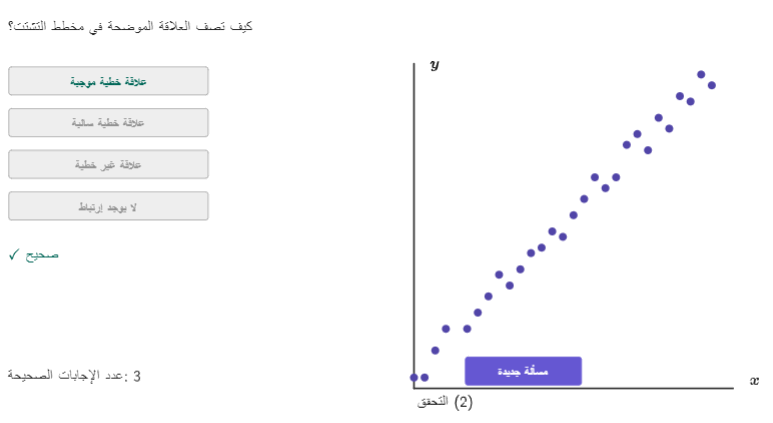Image resolution: width=773 pixels, height=423 pixels.
Task: Click the data point at the graph origin
Action: [414, 378]
